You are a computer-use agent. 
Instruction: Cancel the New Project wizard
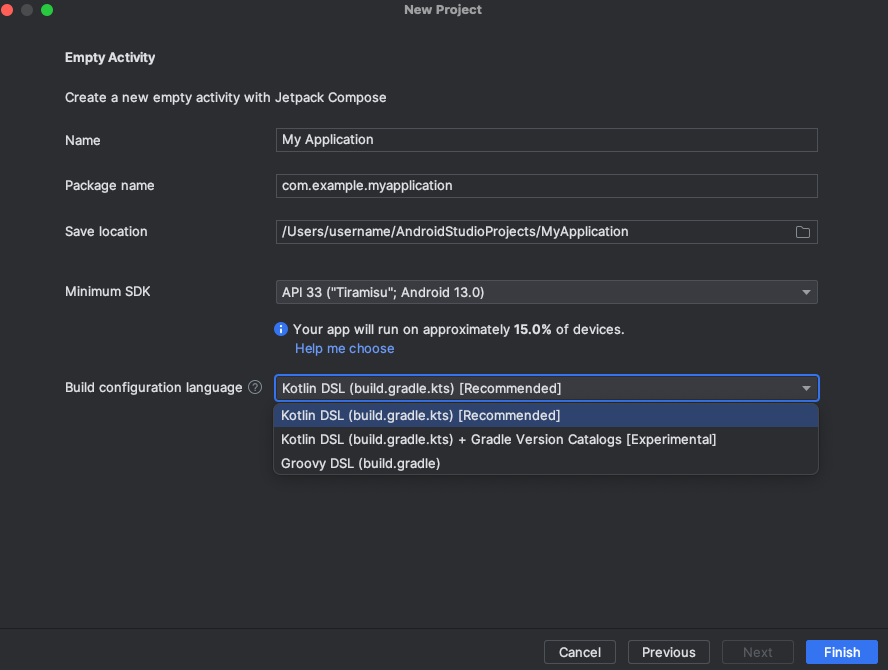pos(580,651)
